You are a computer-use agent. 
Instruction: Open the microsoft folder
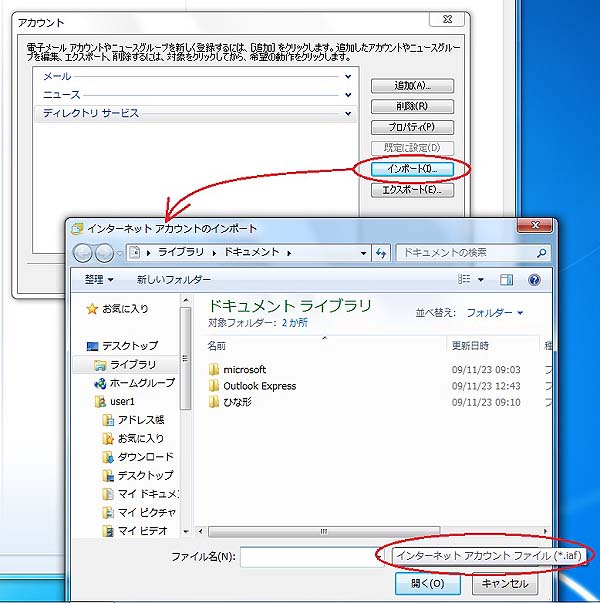point(244,370)
